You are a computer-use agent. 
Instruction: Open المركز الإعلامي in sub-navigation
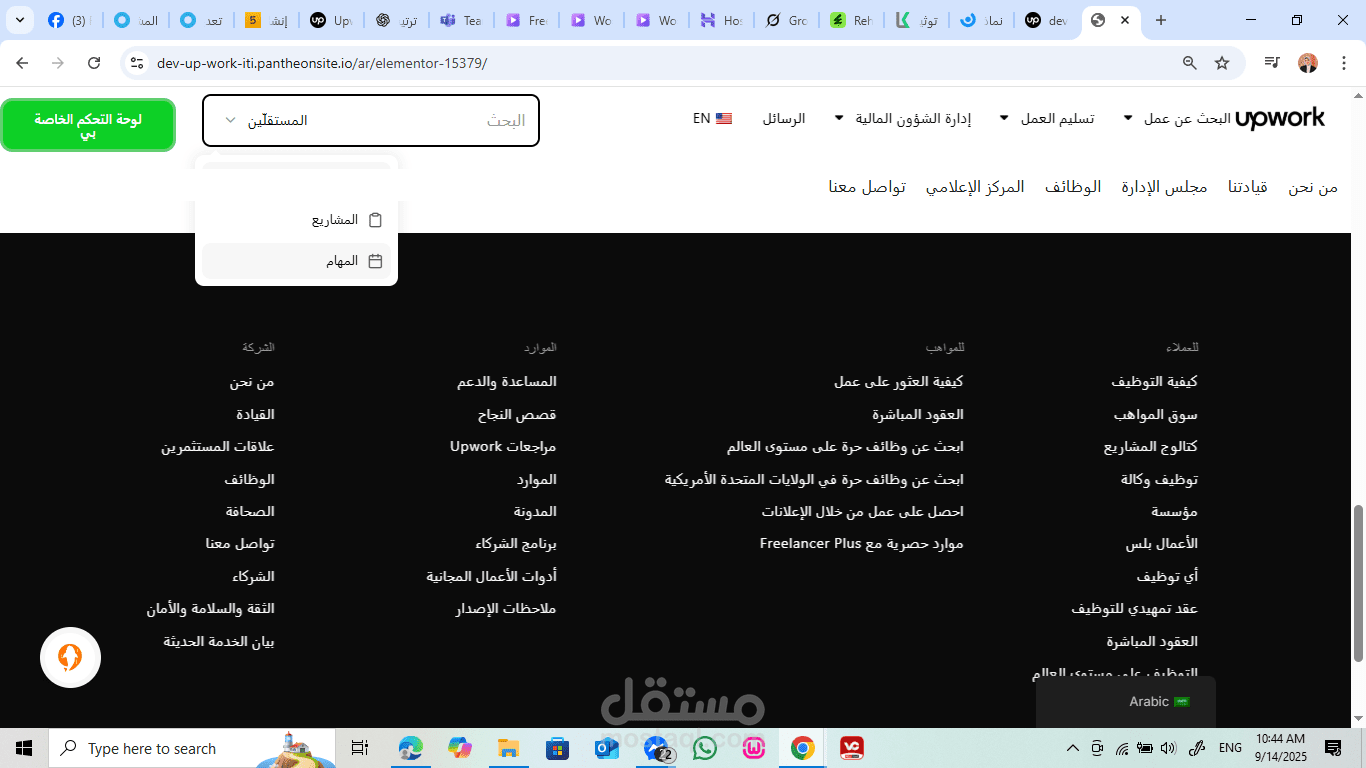[x=975, y=187]
